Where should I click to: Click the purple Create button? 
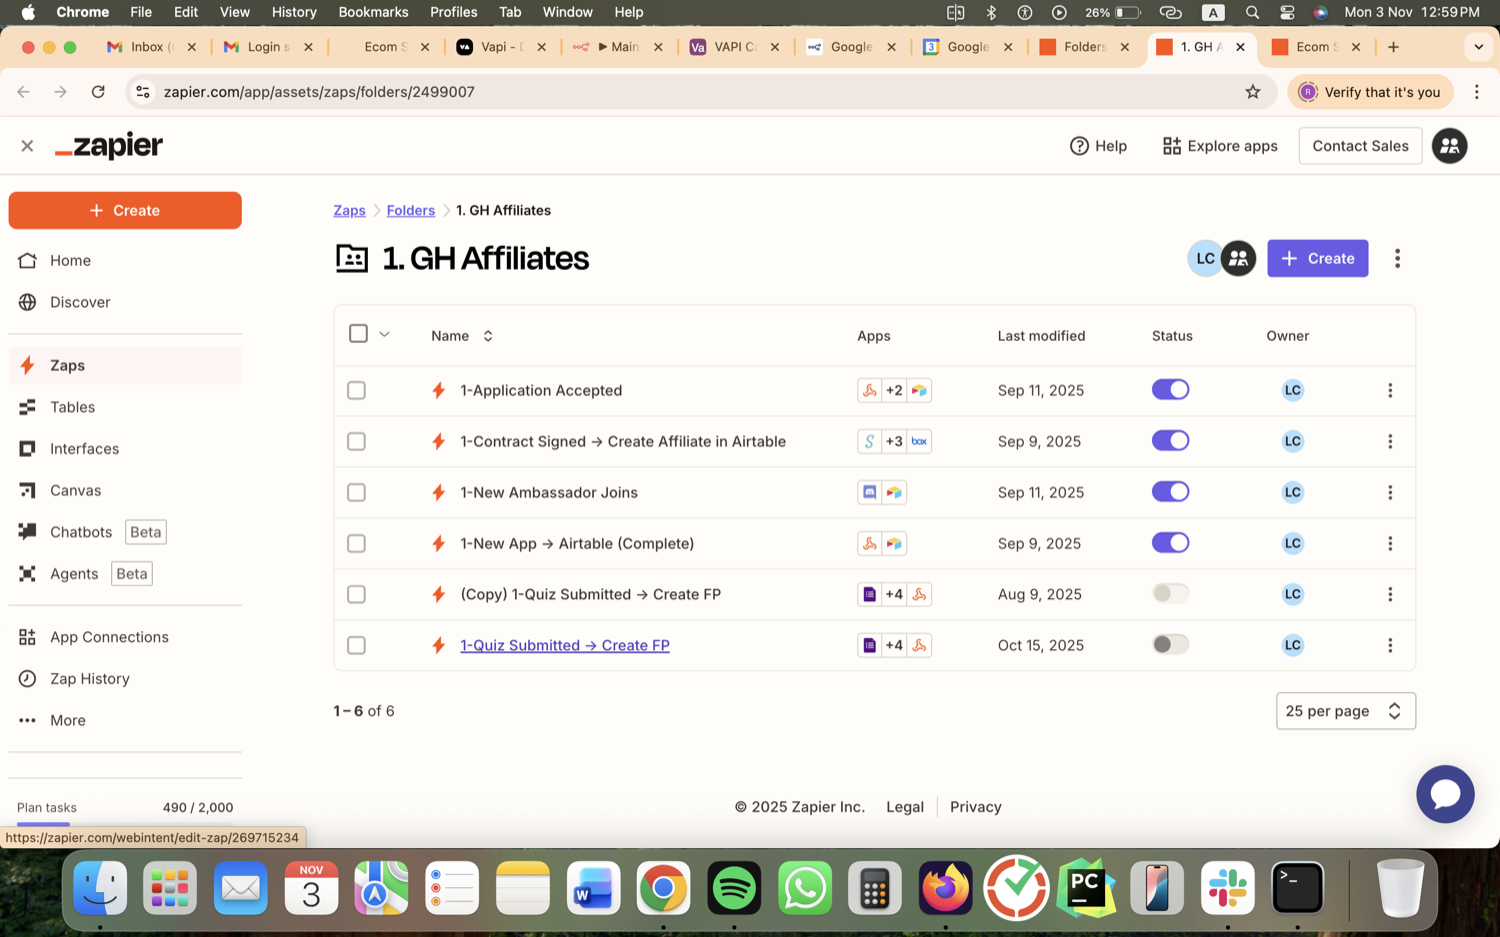click(x=1317, y=258)
